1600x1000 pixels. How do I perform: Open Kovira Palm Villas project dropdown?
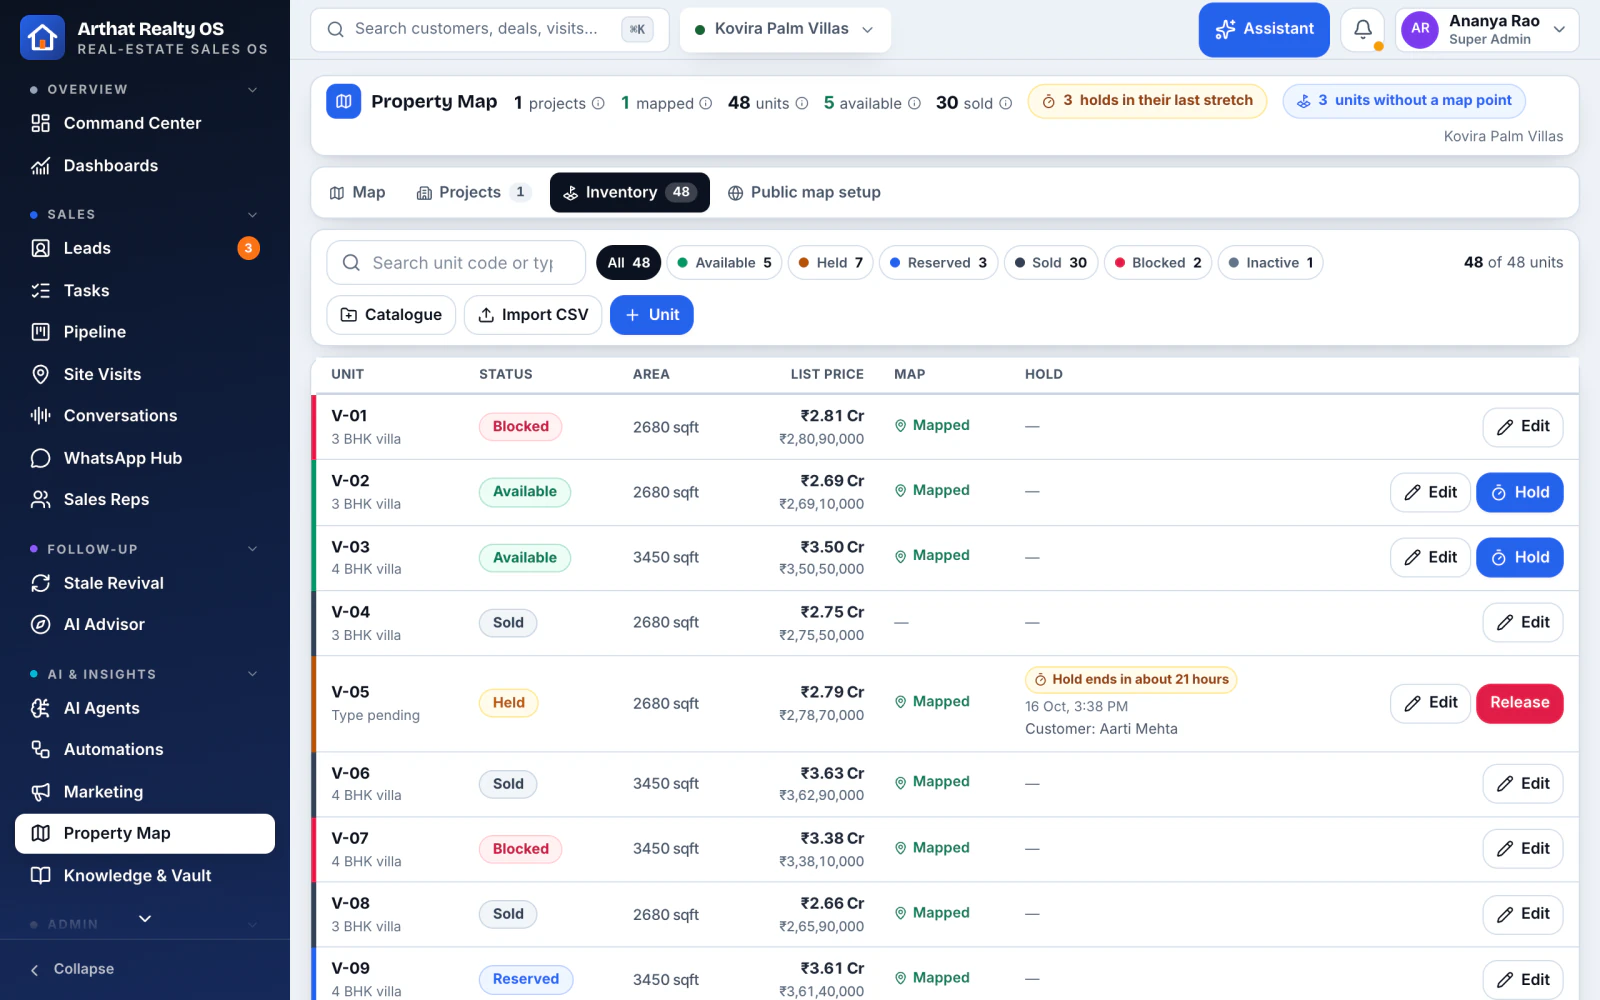785,29
